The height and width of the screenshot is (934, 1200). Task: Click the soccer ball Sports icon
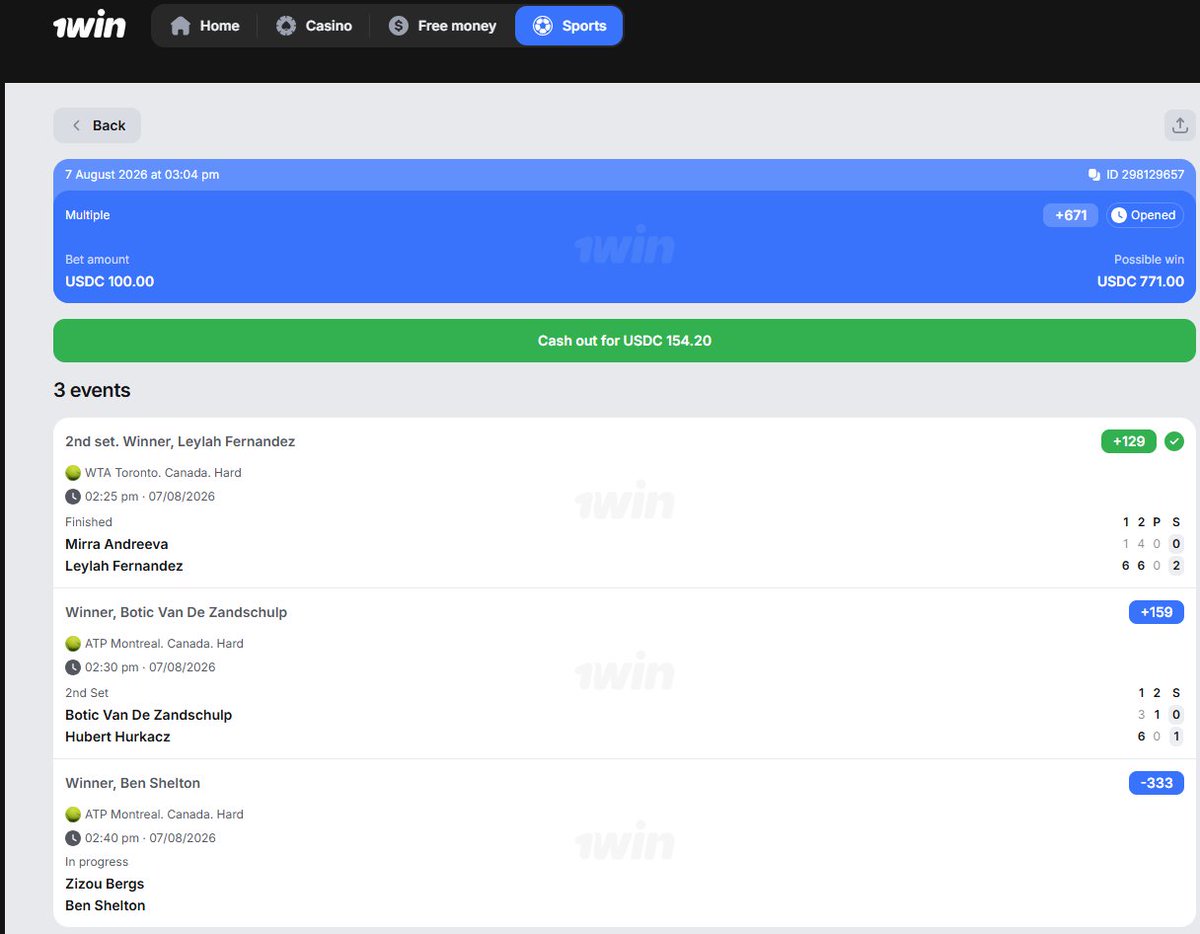click(542, 26)
